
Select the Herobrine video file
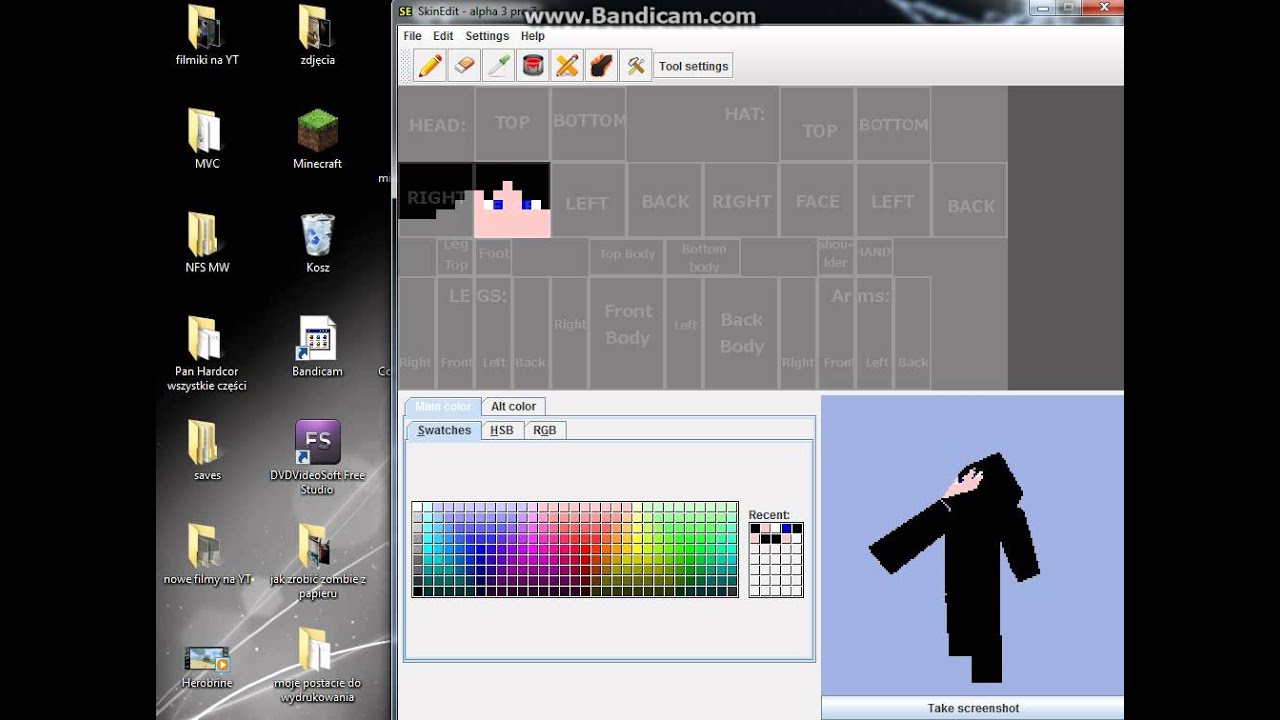pyautogui.click(x=207, y=666)
